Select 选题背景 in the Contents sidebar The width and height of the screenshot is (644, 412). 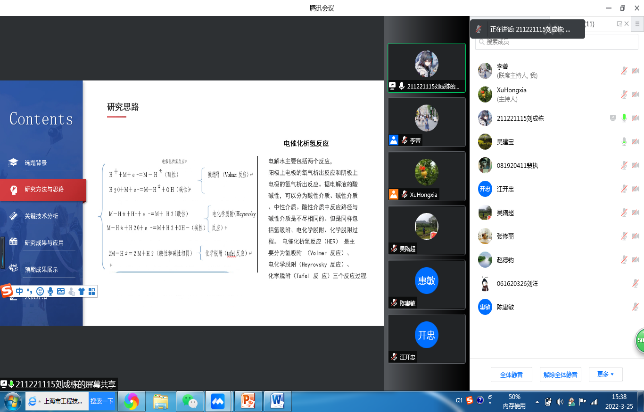coord(35,161)
